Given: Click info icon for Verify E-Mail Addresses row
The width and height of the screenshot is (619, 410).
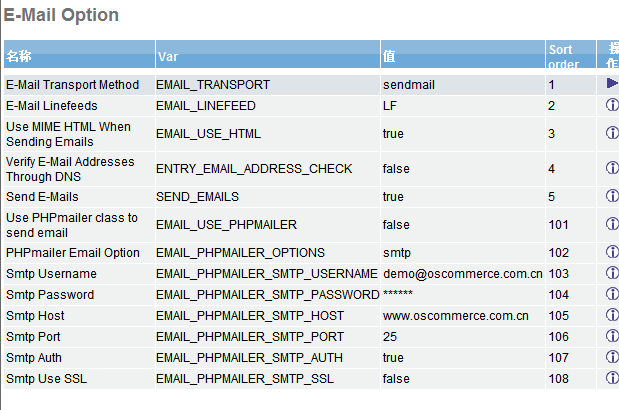Looking at the screenshot, I should (612, 168).
